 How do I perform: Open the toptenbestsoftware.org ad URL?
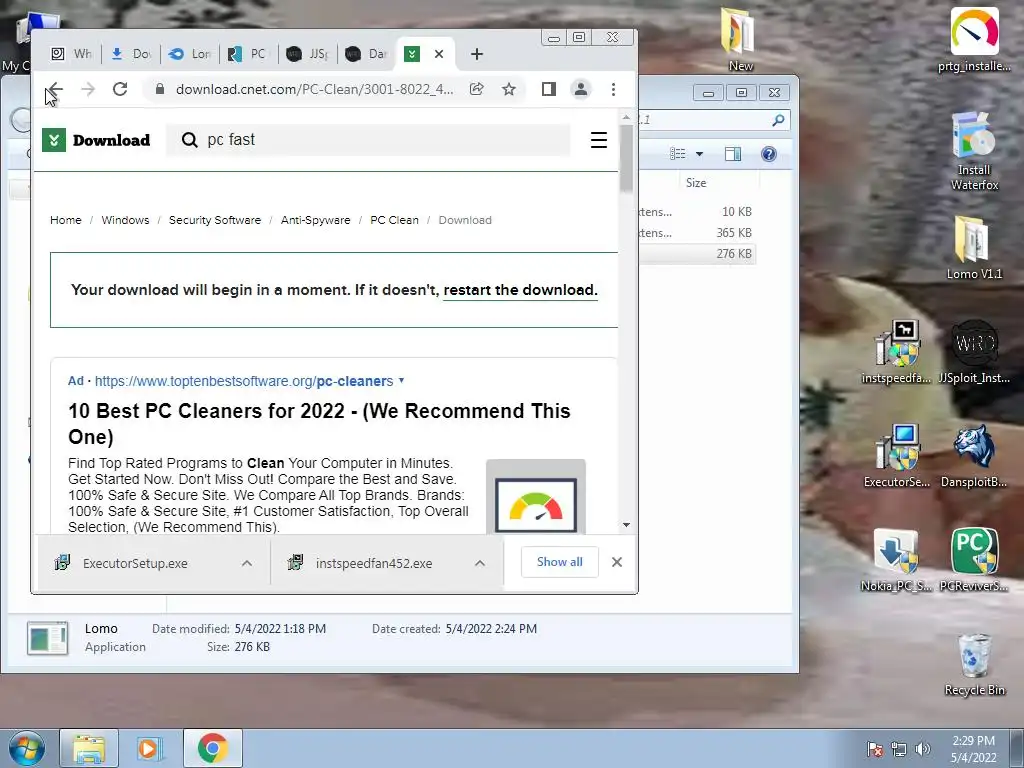point(244,381)
